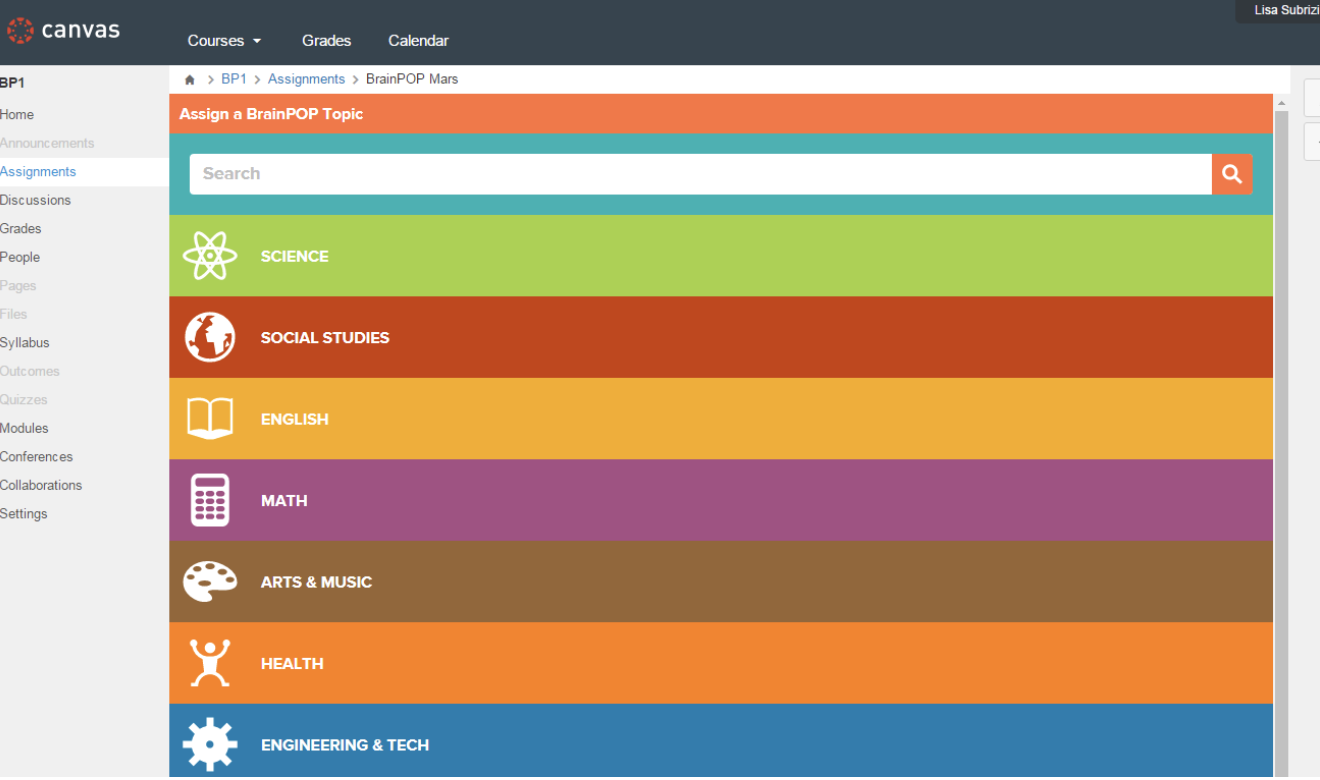The width and height of the screenshot is (1320, 780).
Task: Open Syllabus in course sidebar
Action: (x=25, y=343)
